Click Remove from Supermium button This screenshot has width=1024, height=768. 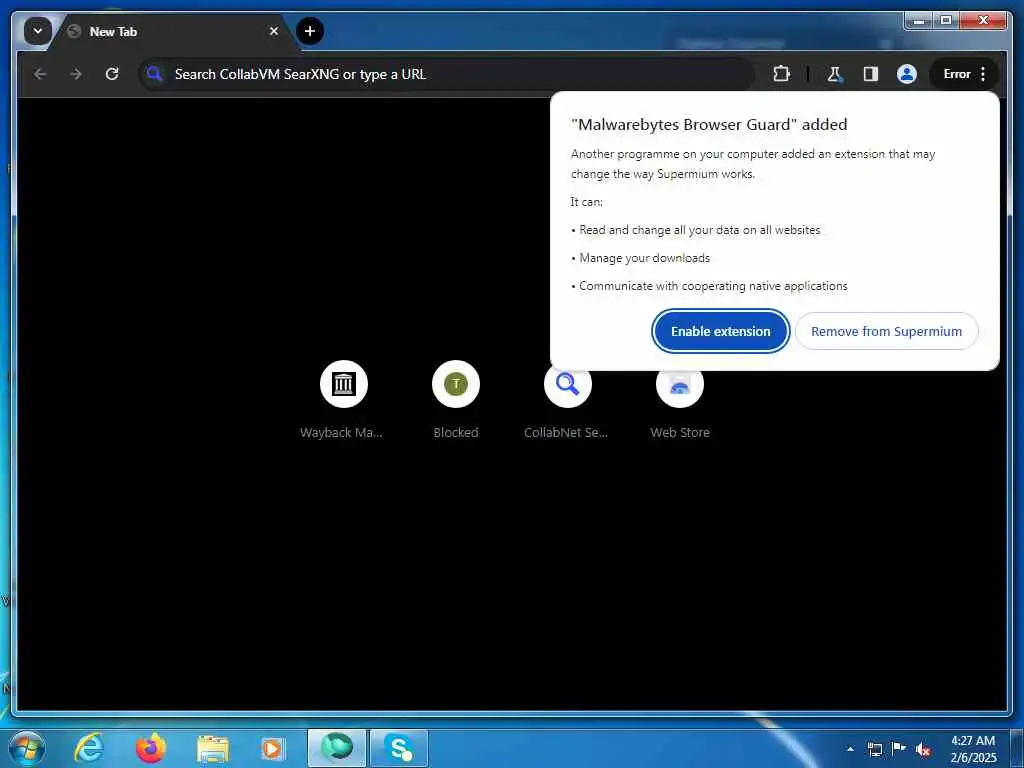tap(886, 331)
